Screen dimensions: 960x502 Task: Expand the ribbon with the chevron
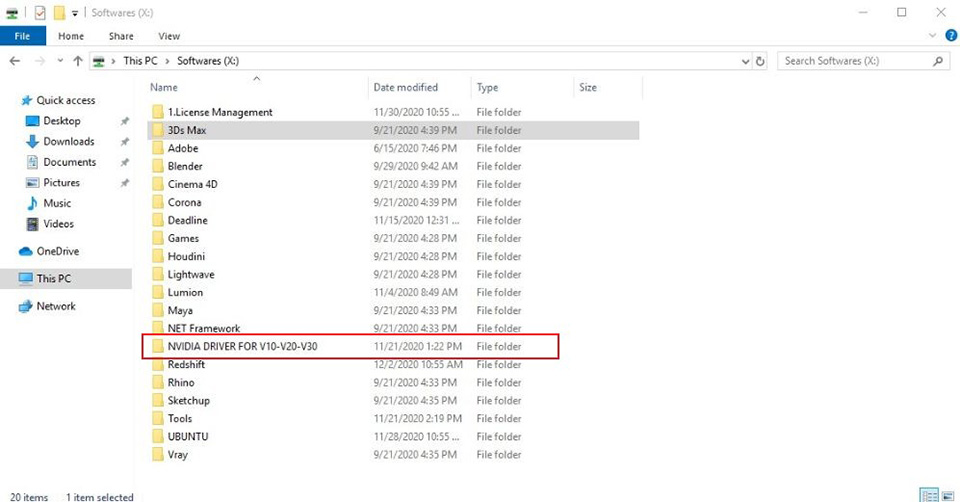[x=932, y=36]
